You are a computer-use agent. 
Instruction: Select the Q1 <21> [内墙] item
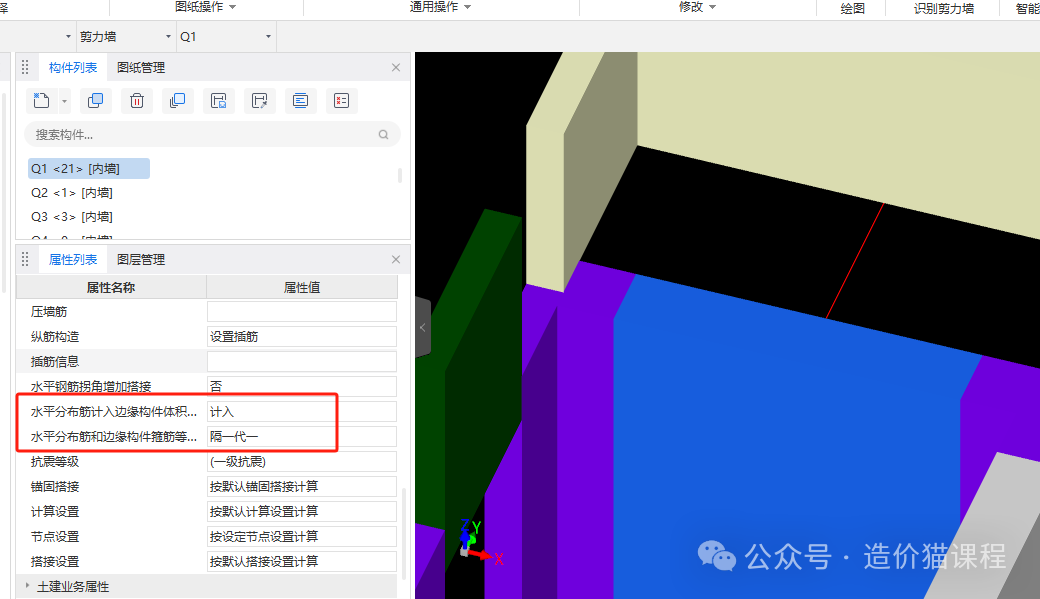pos(89,168)
